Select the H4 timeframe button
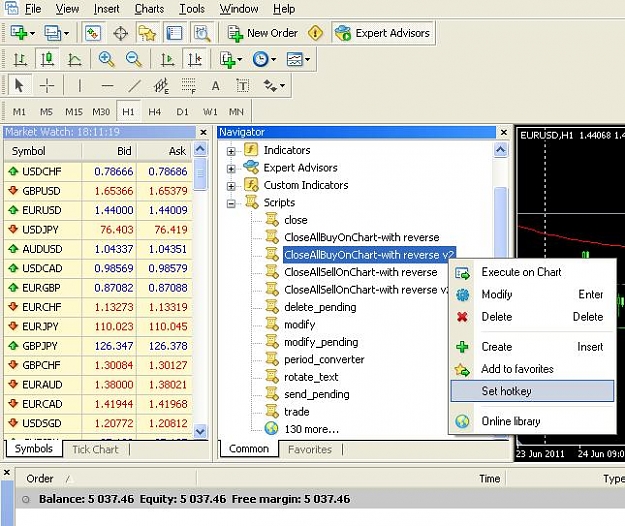 click(154, 112)
